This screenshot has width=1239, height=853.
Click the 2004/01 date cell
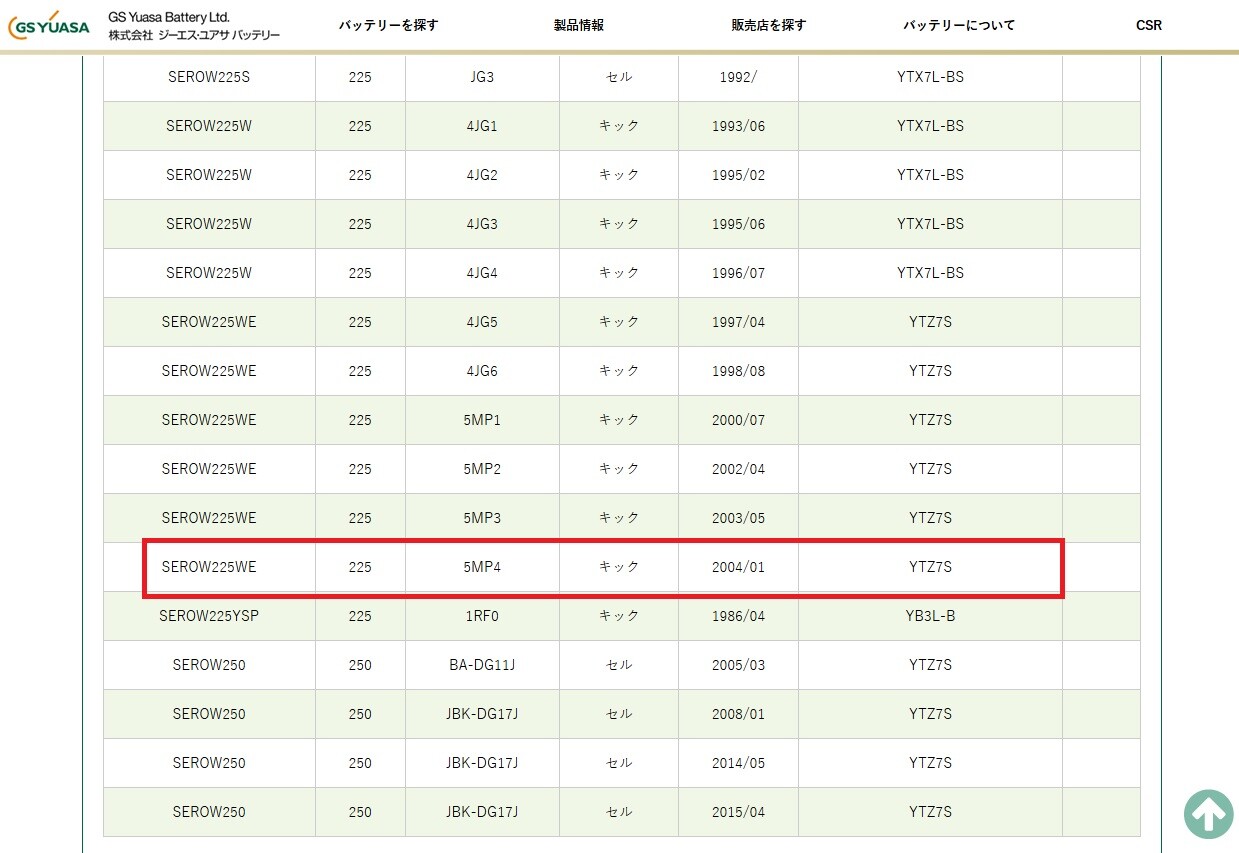point(738,567)
